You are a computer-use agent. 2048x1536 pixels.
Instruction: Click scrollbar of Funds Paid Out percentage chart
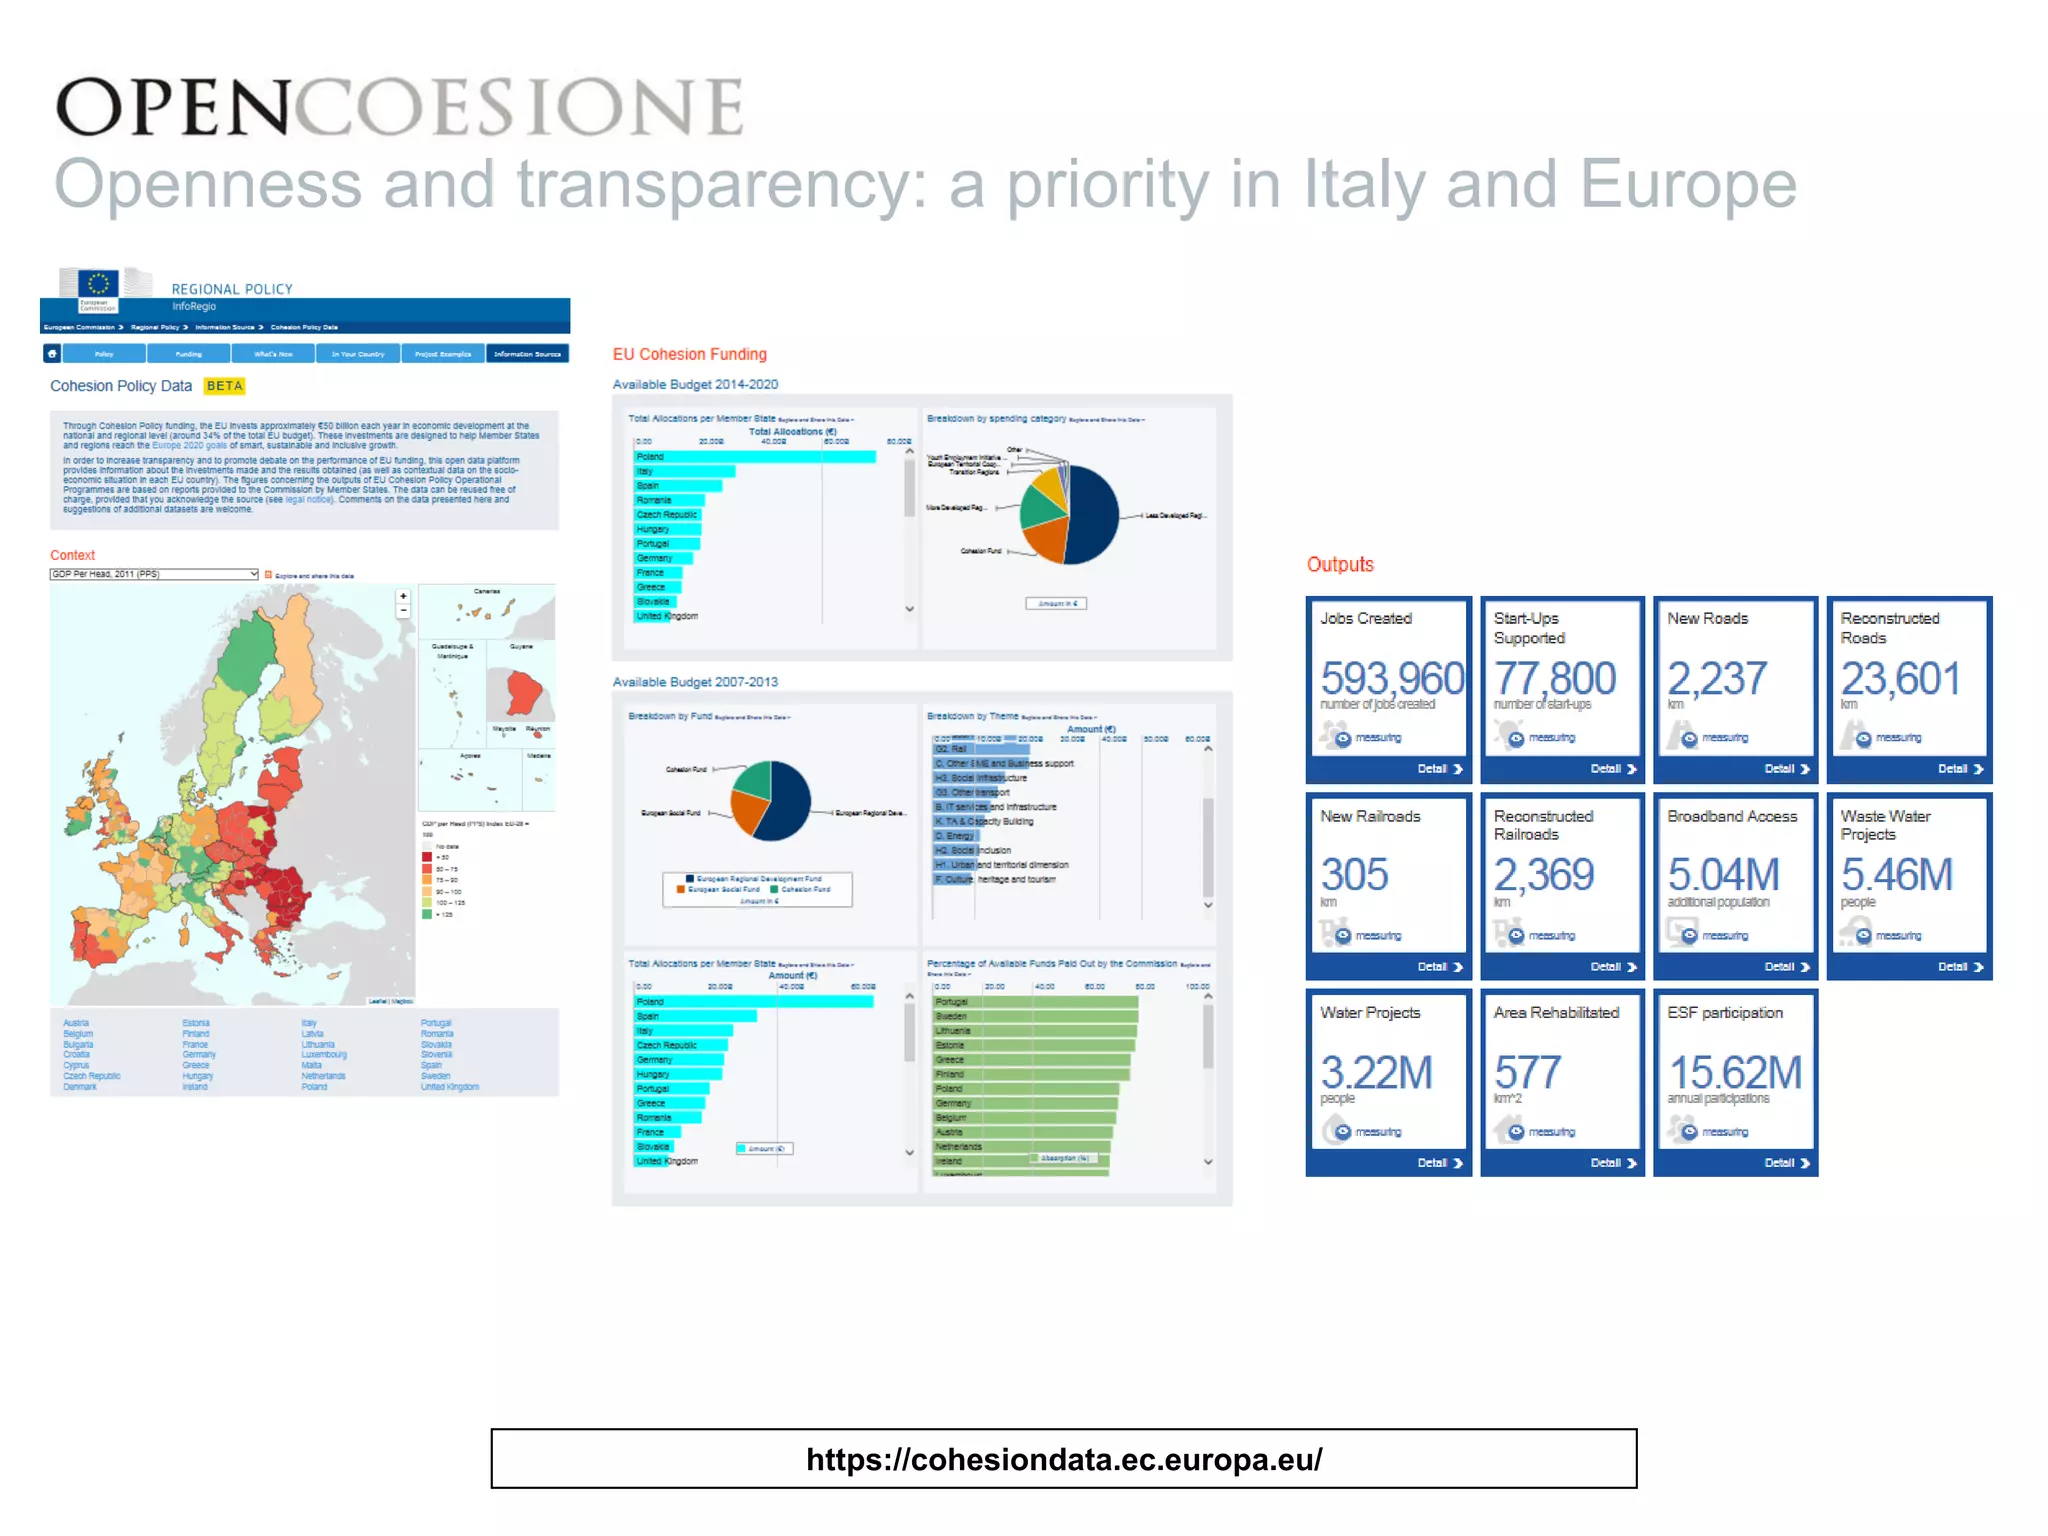point(1208,1037)
